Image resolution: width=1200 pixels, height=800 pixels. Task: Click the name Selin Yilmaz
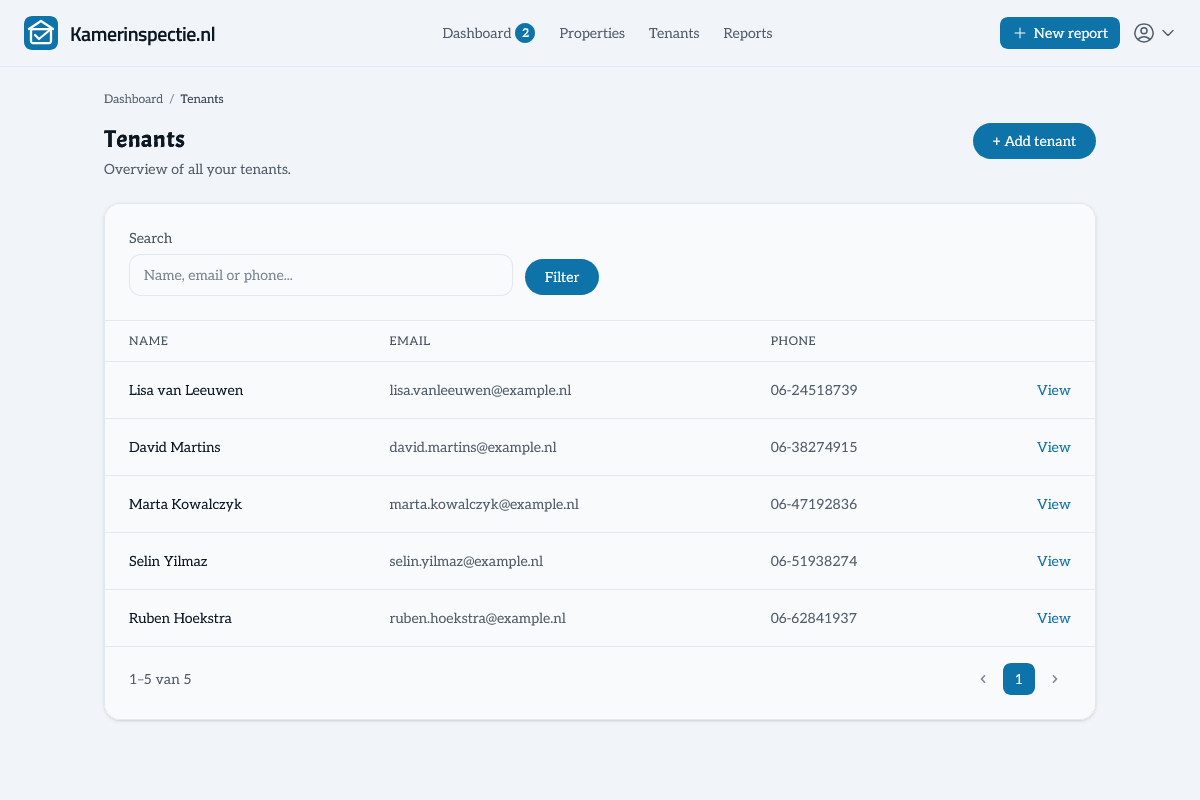[x=168, y=561]
